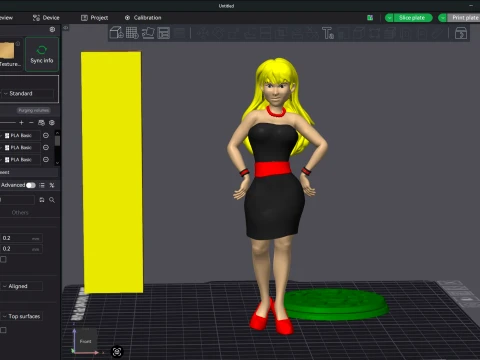Screen dimensions: 480x360
Task: Select the Cut tool in the toolbar
Action: [x=265, y=33]
